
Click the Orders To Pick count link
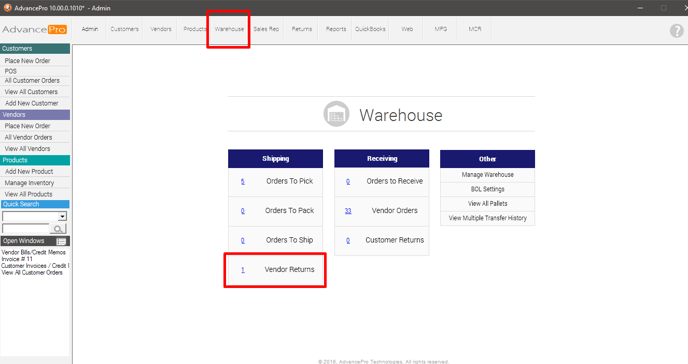(243, 181)
